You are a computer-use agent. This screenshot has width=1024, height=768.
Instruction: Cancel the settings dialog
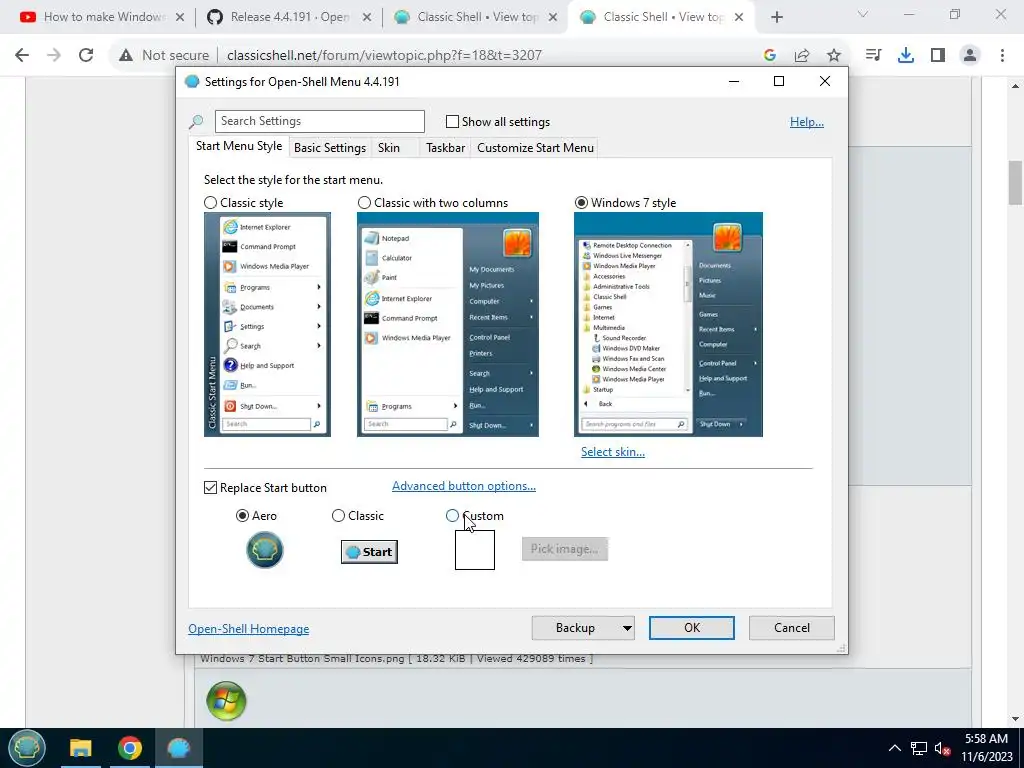pos(792,628)
